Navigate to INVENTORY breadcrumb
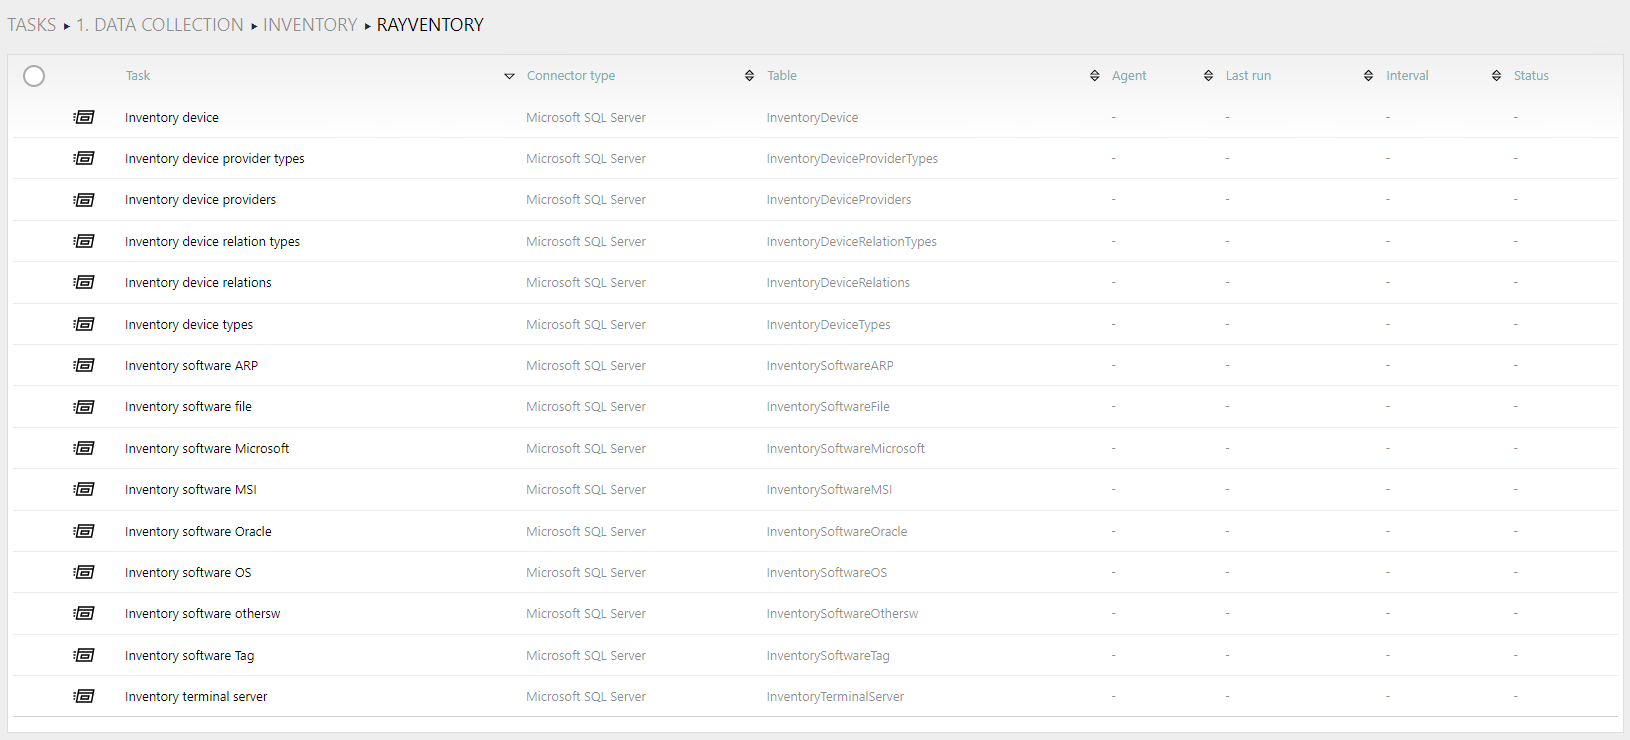This screenshot has height=740, width=1630. (x=310, y=25)
